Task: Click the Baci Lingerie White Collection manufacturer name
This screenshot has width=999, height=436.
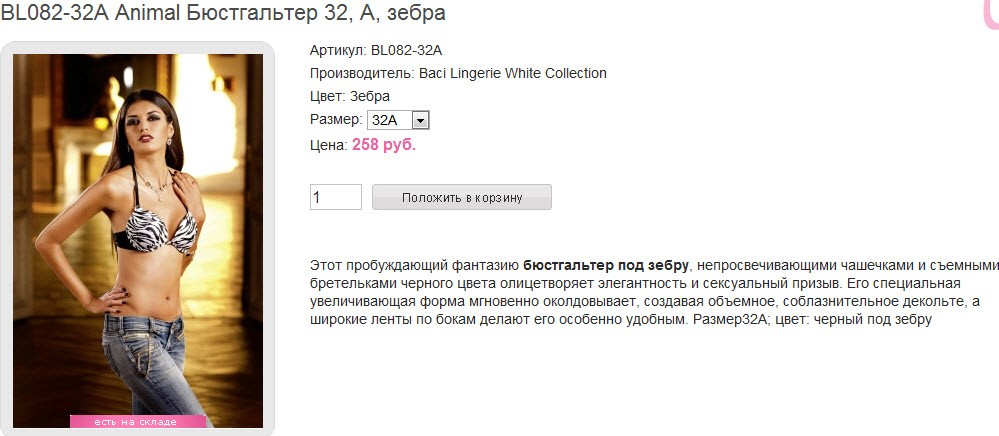Action: coord(513,73)
